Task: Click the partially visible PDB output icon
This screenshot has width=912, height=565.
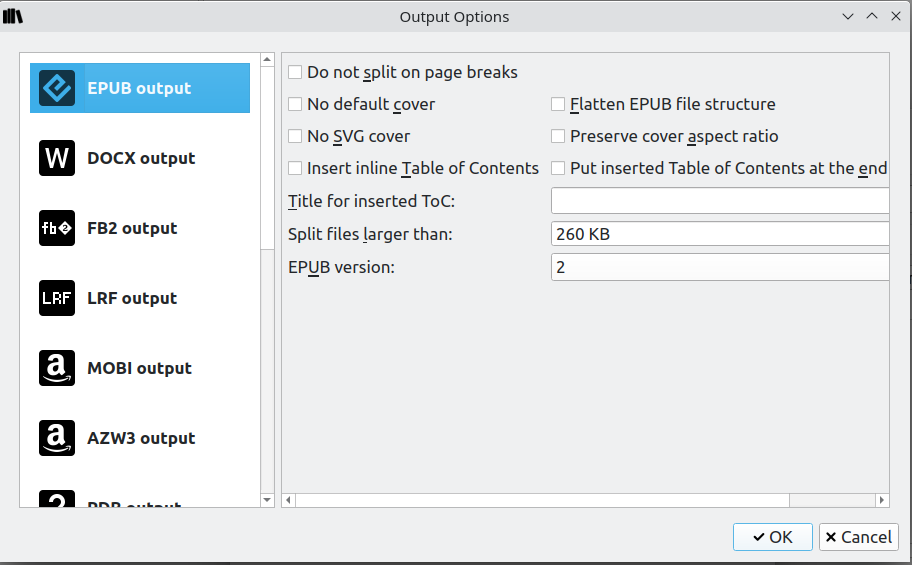Action: [57, 500]
